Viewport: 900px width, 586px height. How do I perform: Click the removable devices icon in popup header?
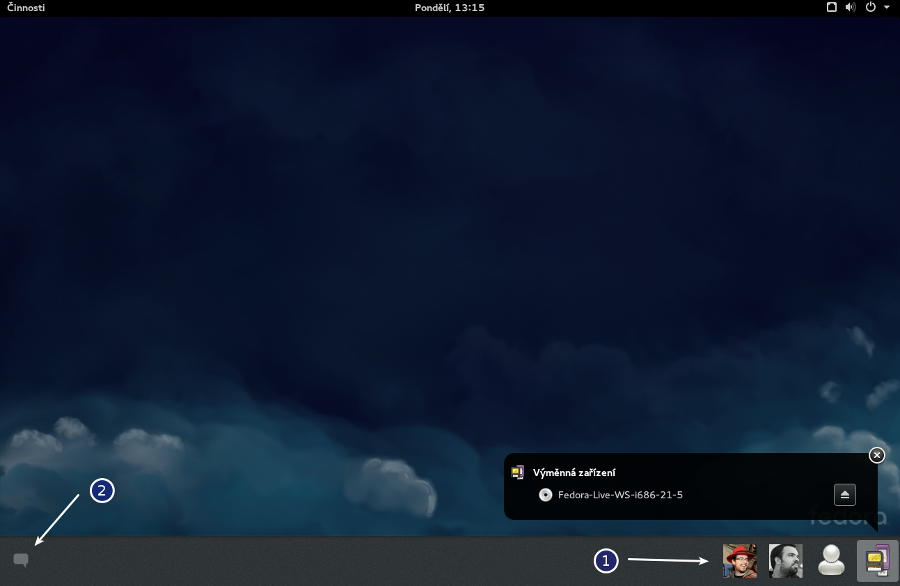pos(518,472)
